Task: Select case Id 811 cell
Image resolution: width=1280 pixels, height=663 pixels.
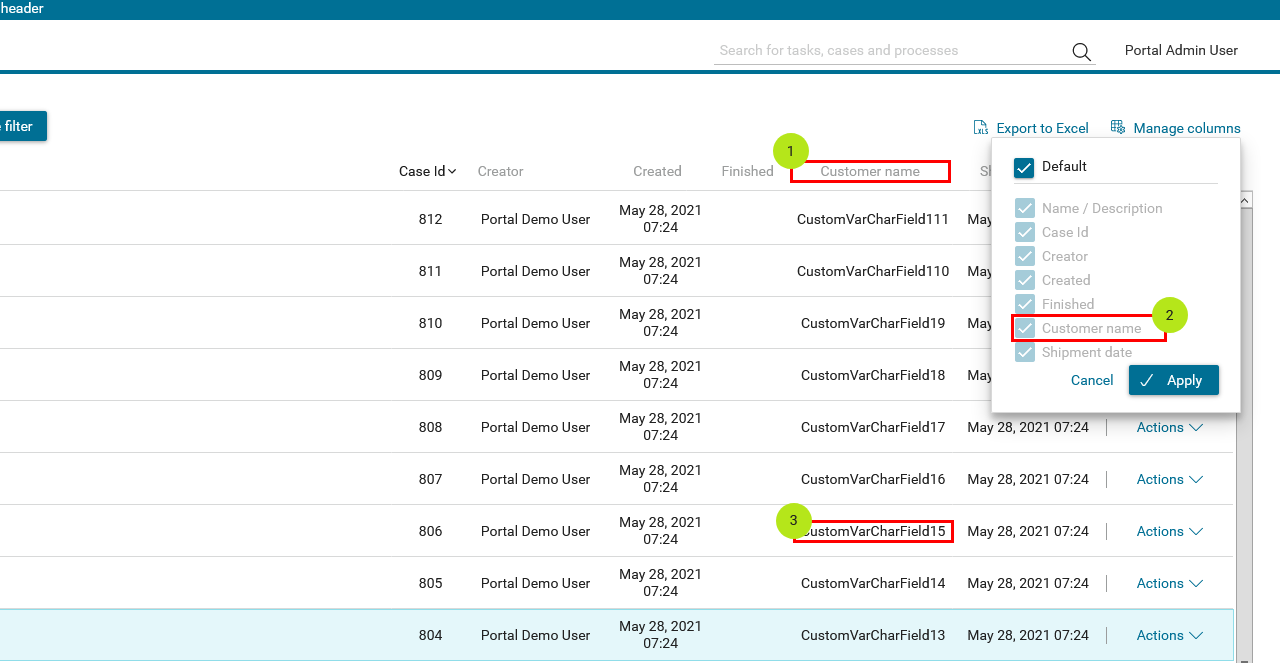Action: pos(430,271)
